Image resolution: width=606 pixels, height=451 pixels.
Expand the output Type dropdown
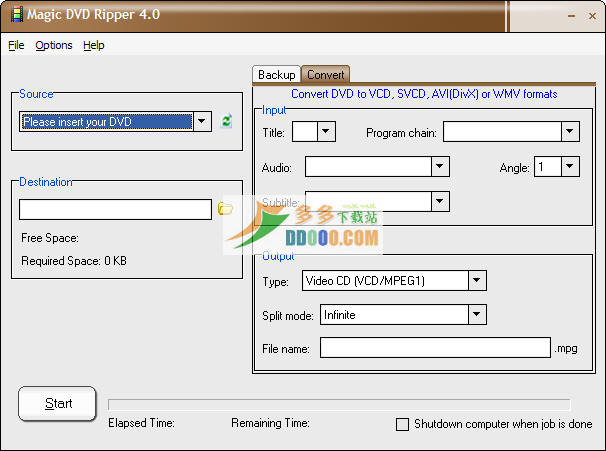(477, 281)
